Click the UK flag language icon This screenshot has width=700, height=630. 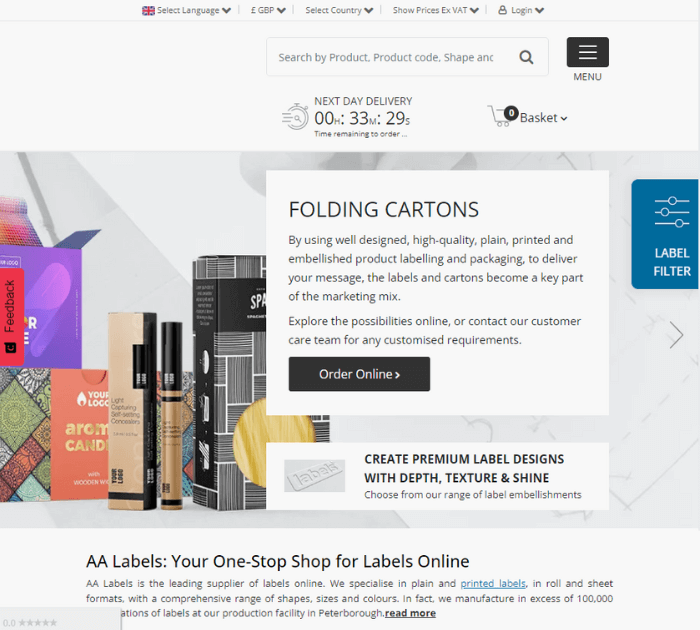pyautogui.click(x=148, y=11)
